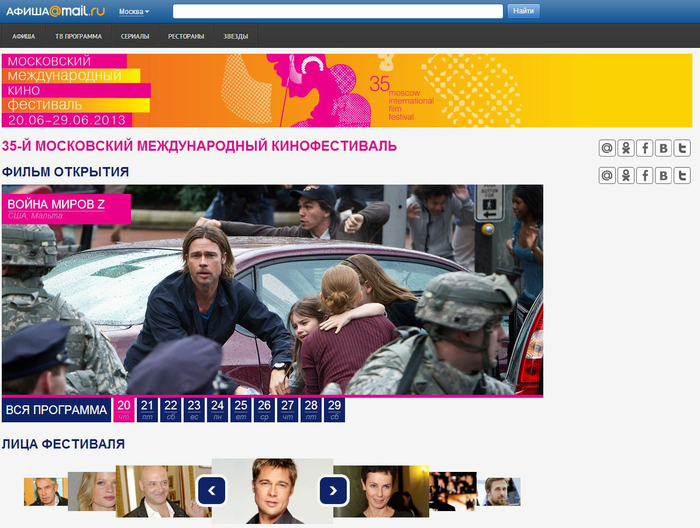Open the Вся программа button
This screenshot has height=528, width=700.
click(x=56, y=410)
